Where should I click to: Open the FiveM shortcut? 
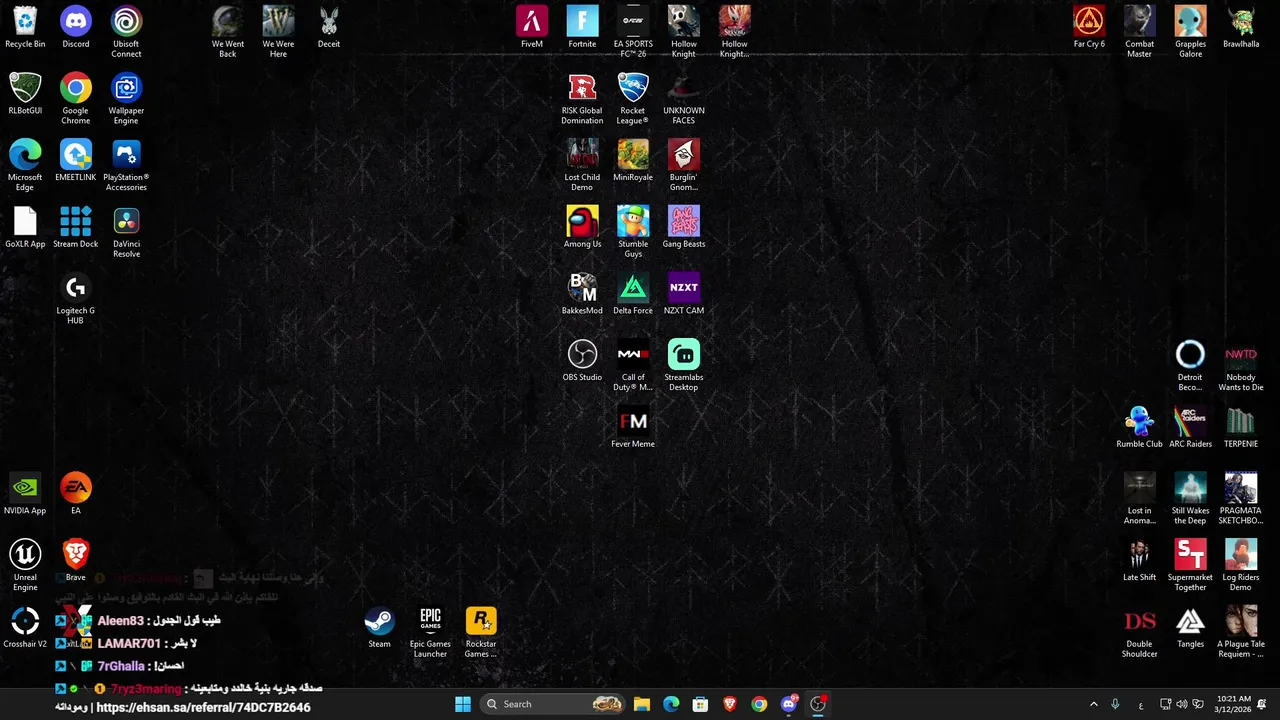(532, 28)
